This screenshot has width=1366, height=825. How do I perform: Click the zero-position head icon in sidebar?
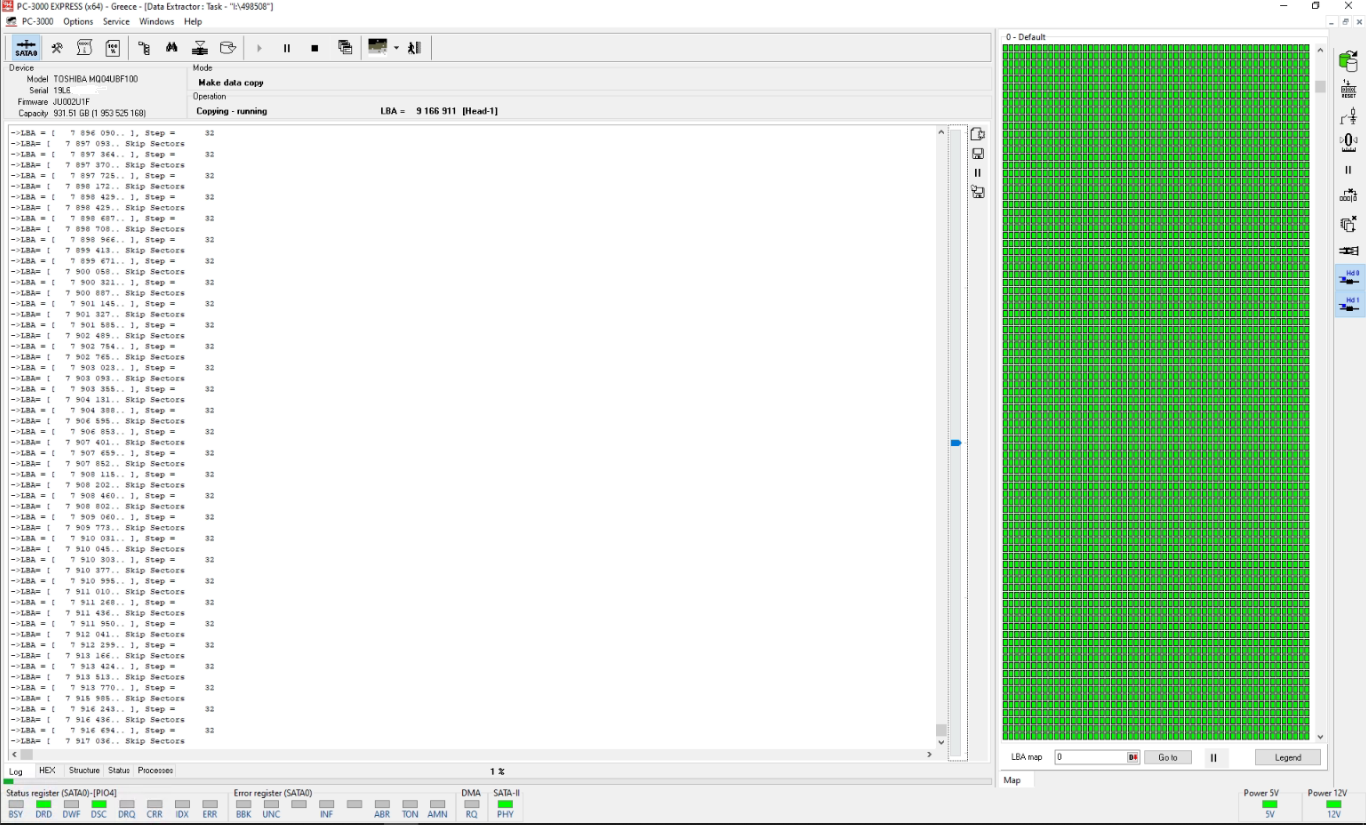point(1348,143)
